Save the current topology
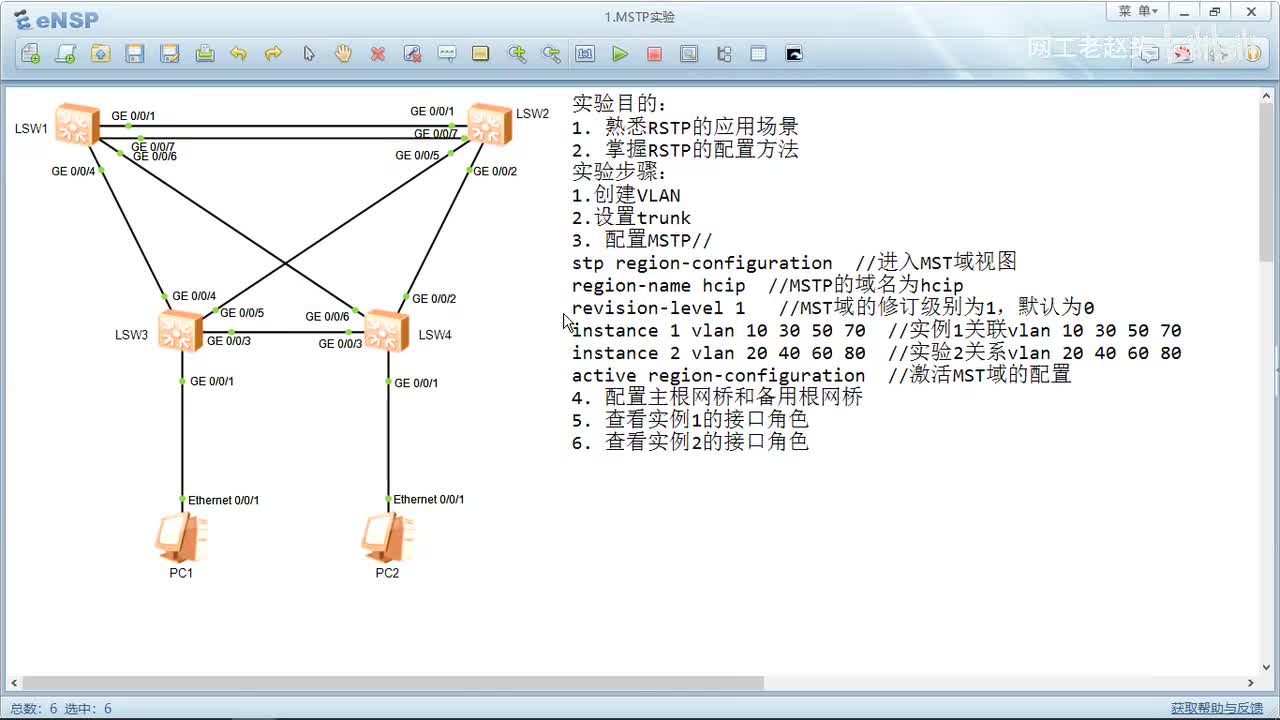 coord(135,54)
